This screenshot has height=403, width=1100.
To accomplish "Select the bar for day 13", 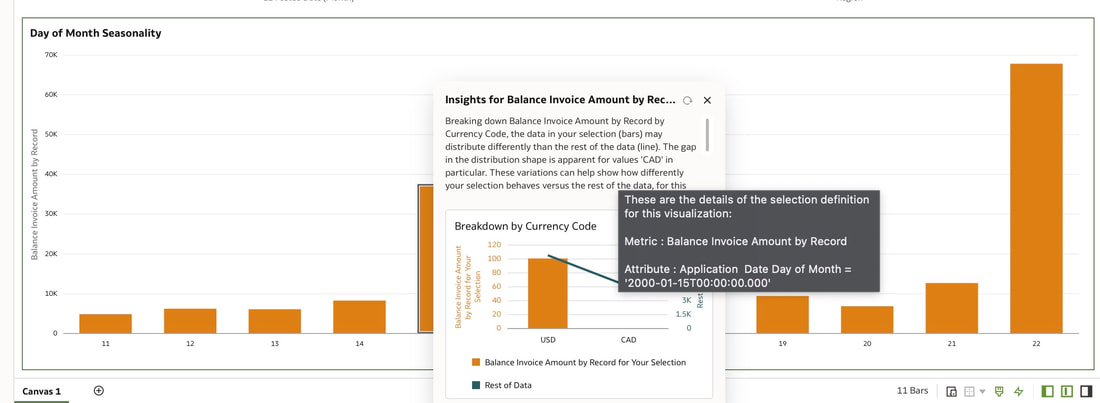I will 274,322.
